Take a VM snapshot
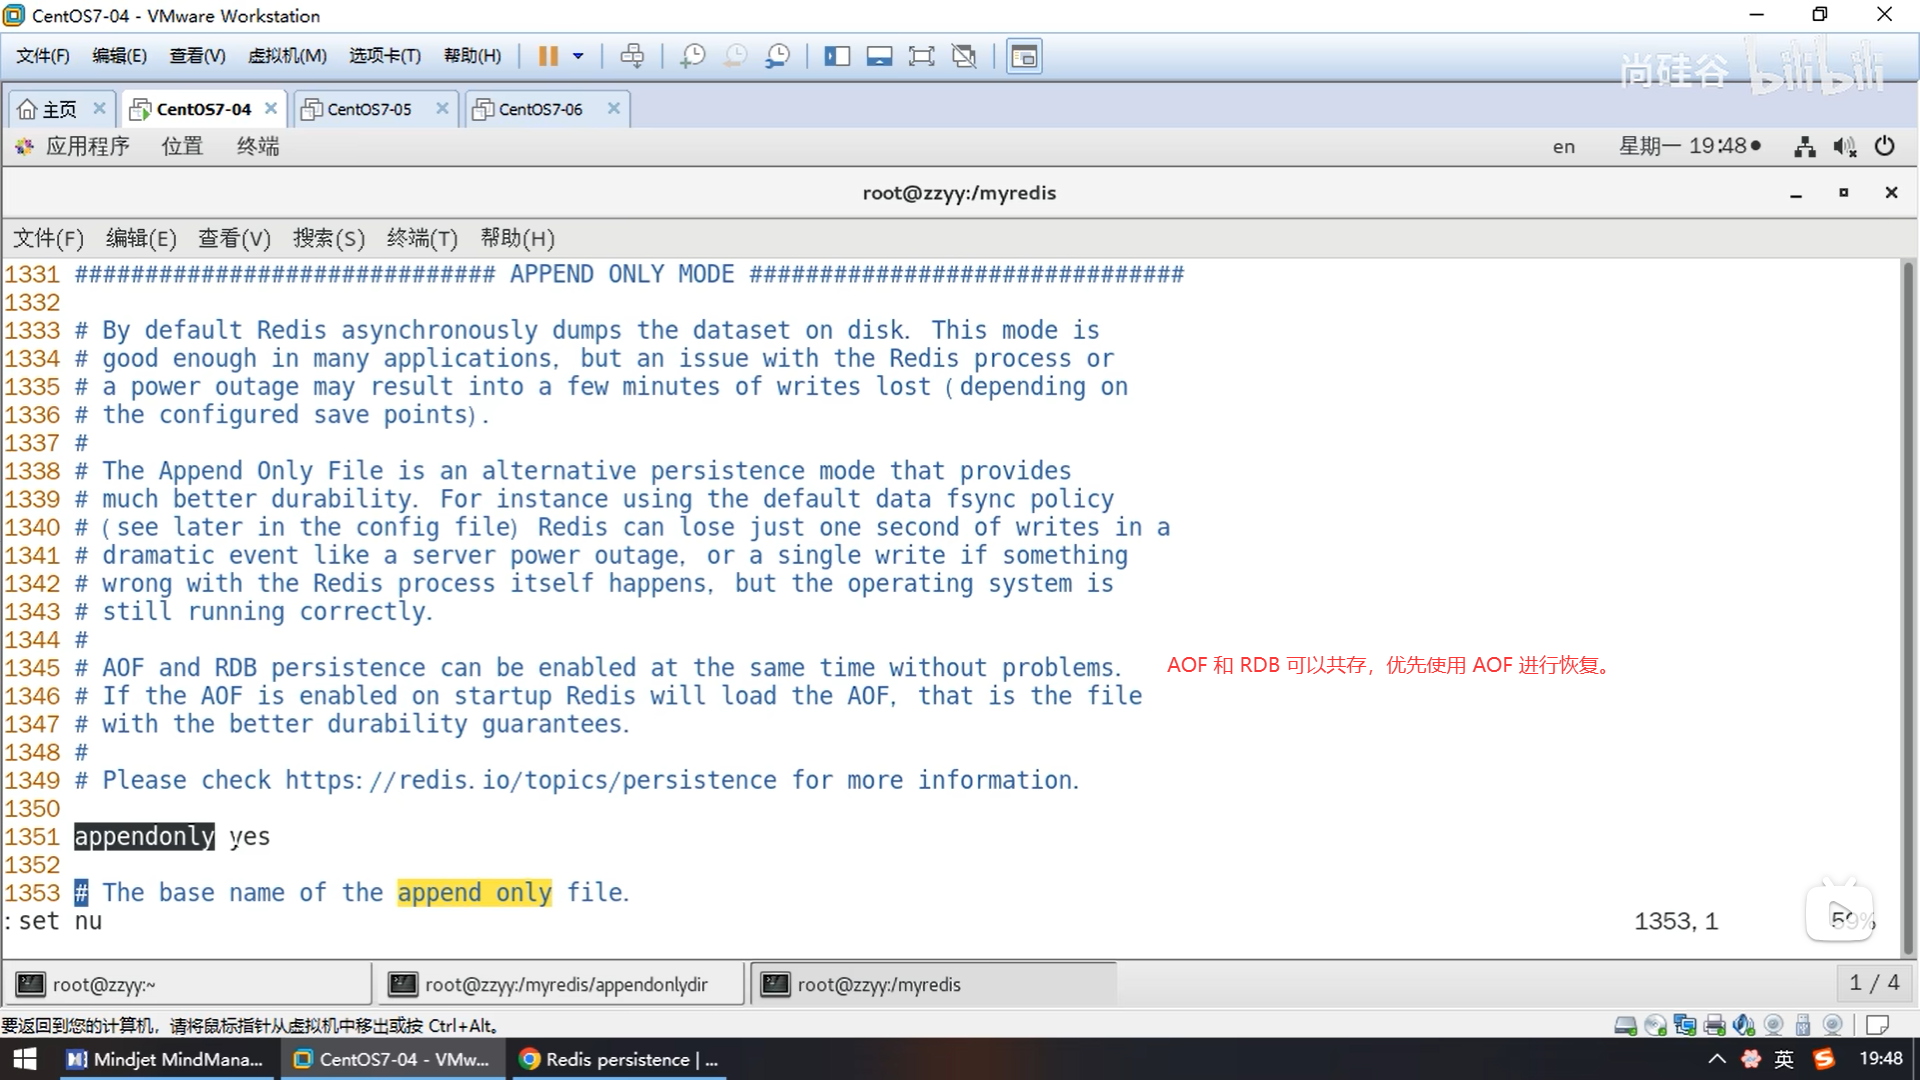The image size is (1920, 1080). coord(692,56)
